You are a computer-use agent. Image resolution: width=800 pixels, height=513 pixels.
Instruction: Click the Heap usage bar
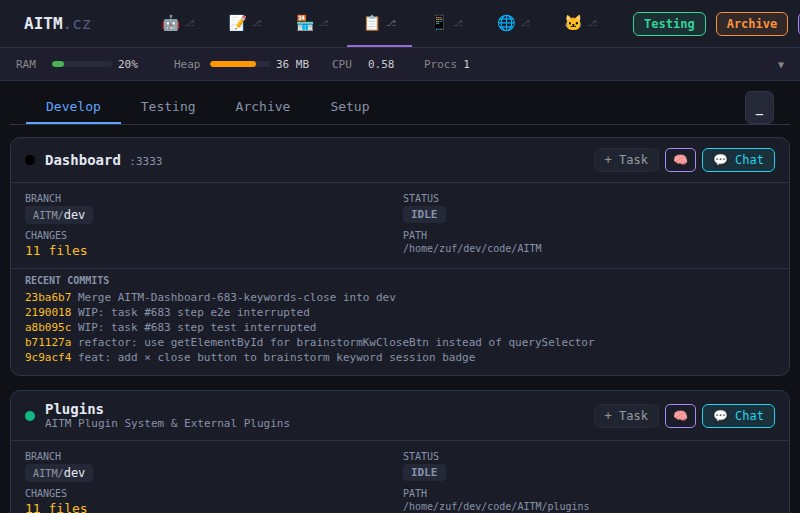pyautogui.click(x=240, y=64)
